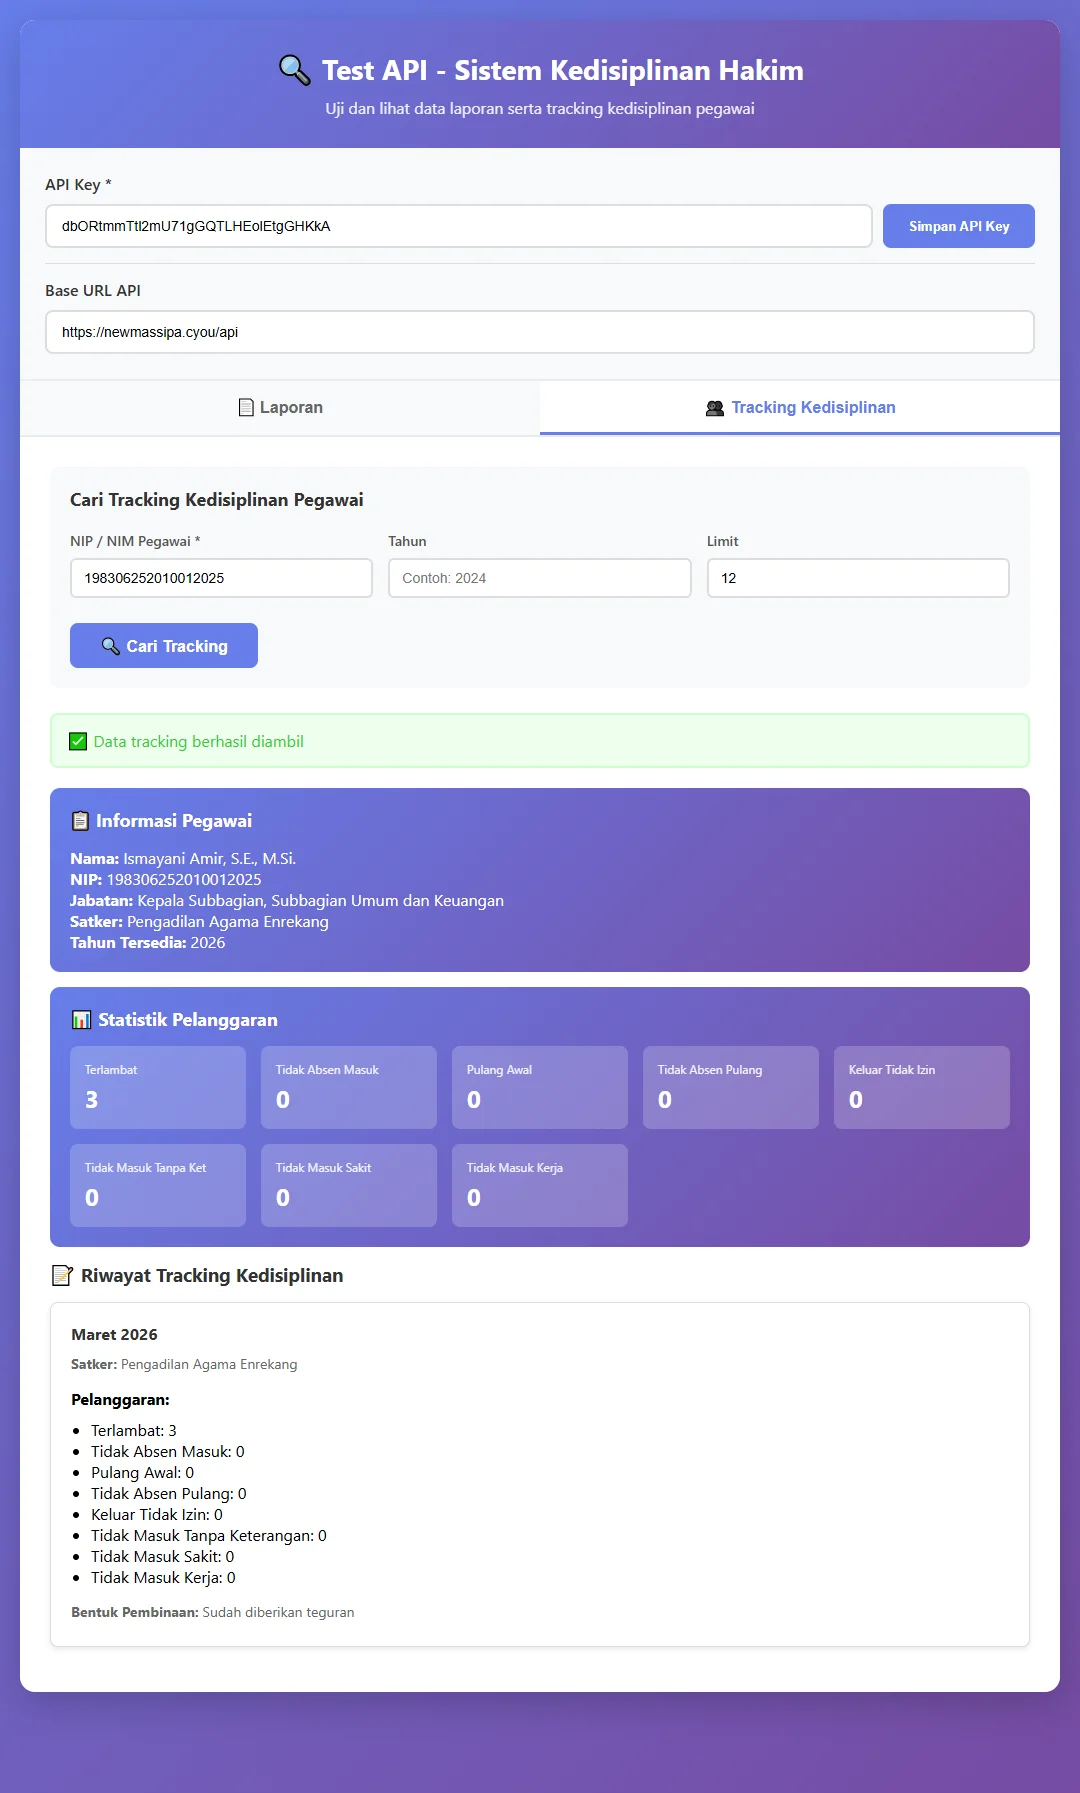Click the document icon on Laporan tab

[246, 407]
